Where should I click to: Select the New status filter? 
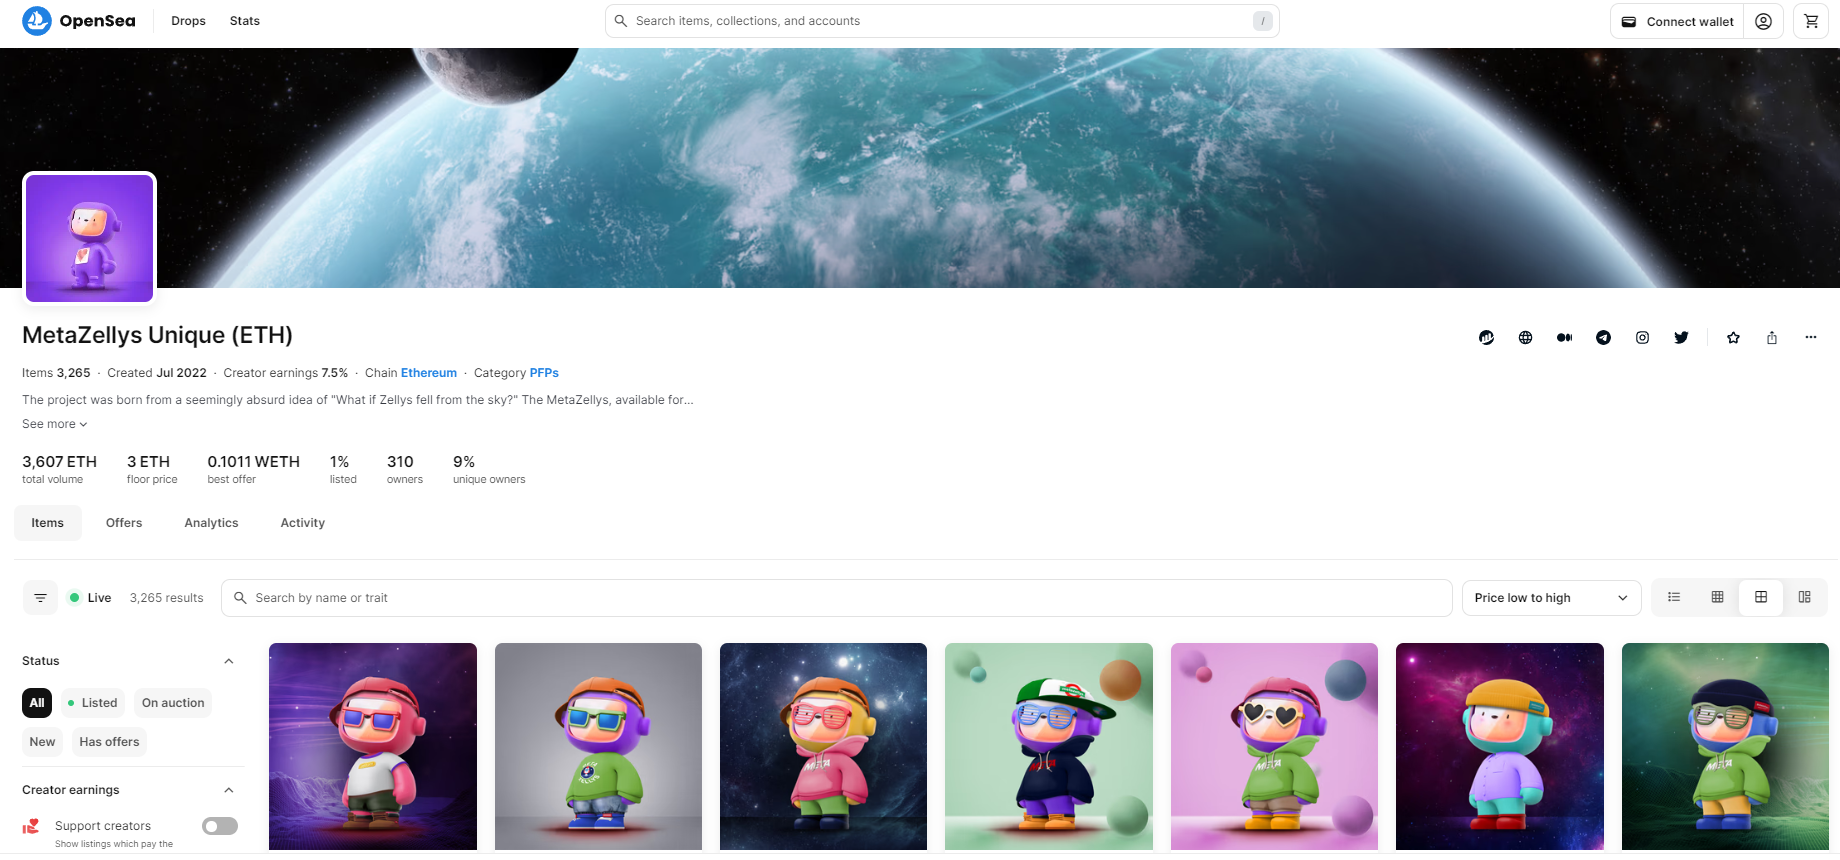point(42,742)
